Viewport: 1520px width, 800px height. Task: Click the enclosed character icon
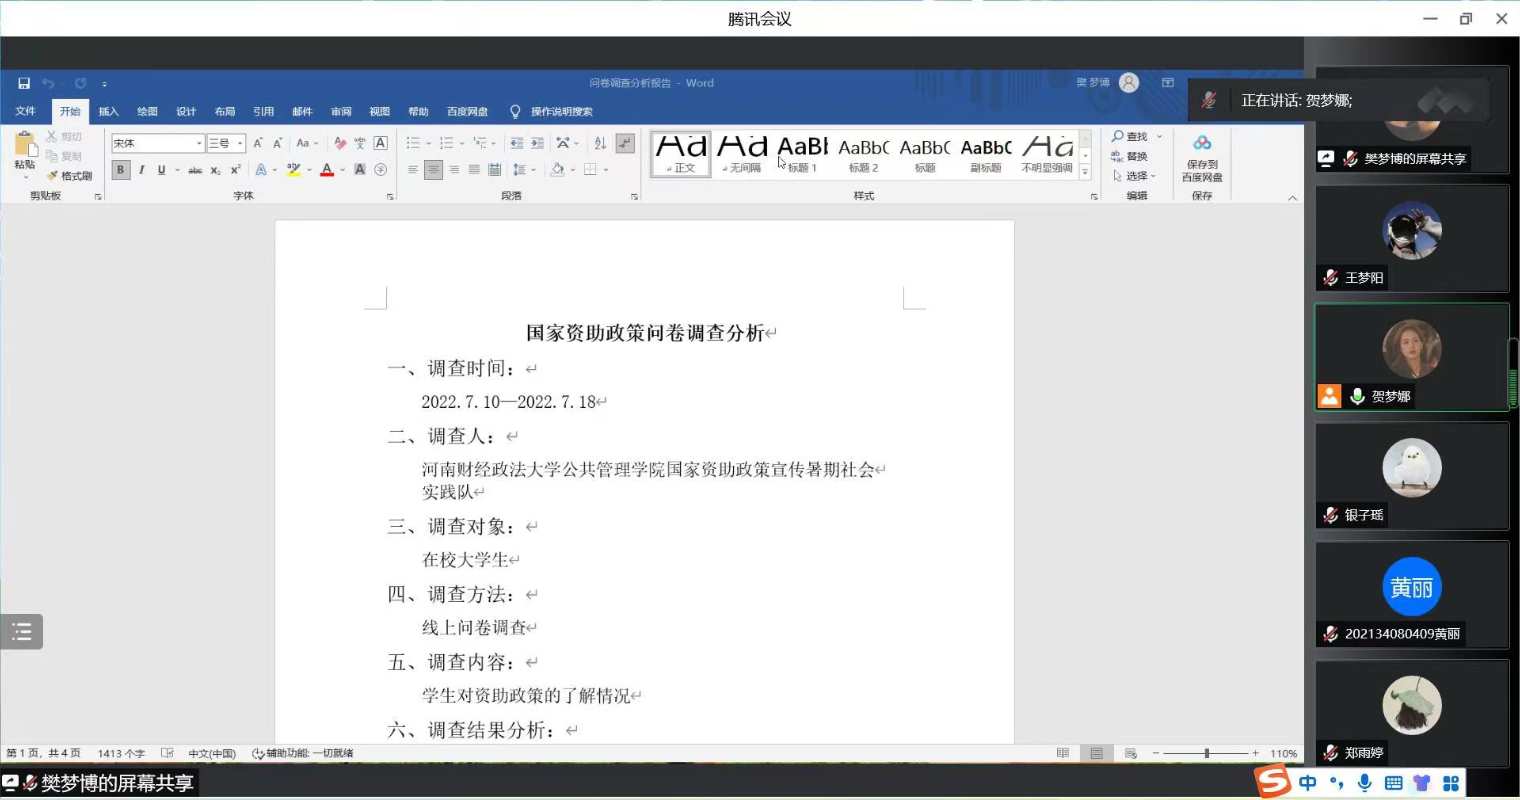click(380, 170)
